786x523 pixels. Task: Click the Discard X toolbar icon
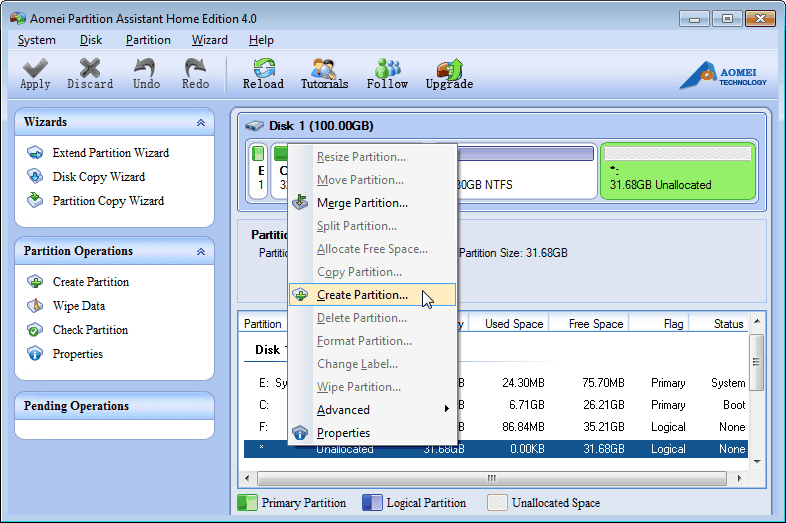(90, 68)
